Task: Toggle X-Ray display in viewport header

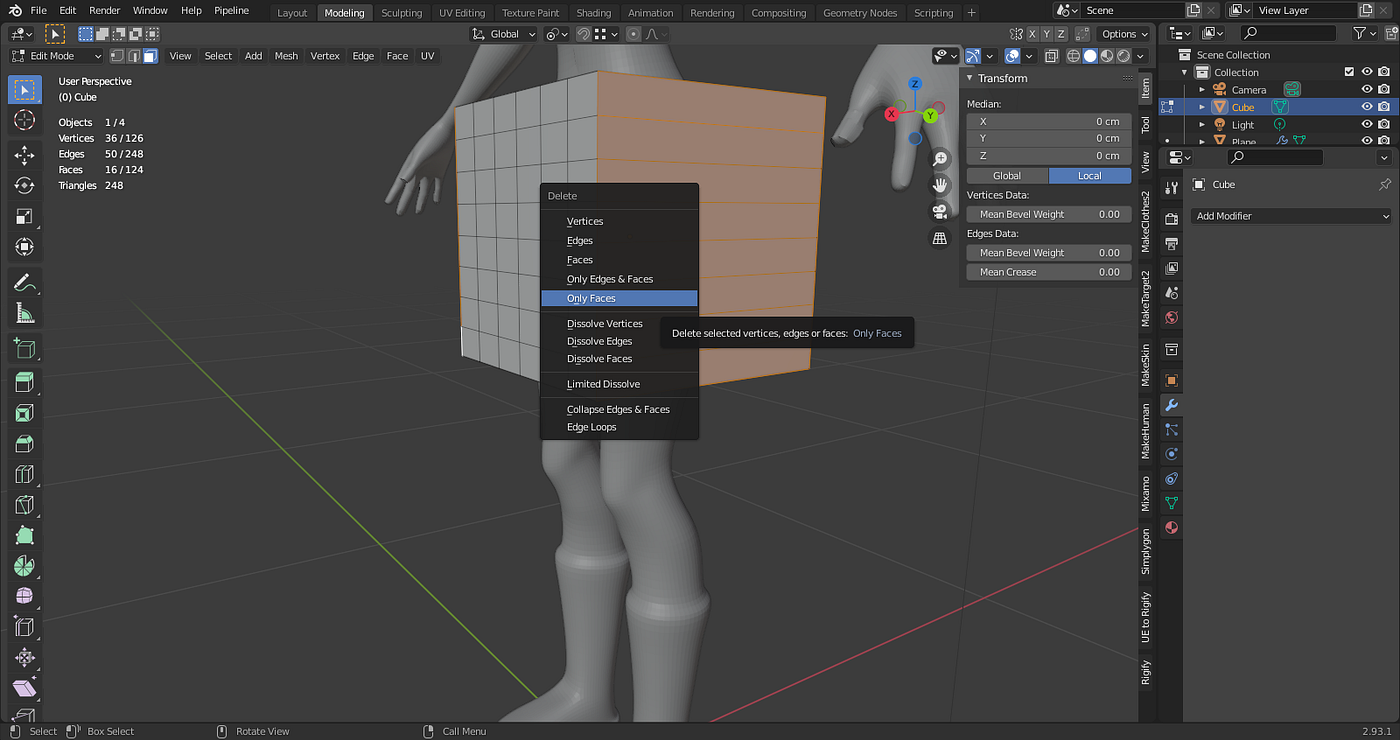Action: click(x=1051, y=56)
